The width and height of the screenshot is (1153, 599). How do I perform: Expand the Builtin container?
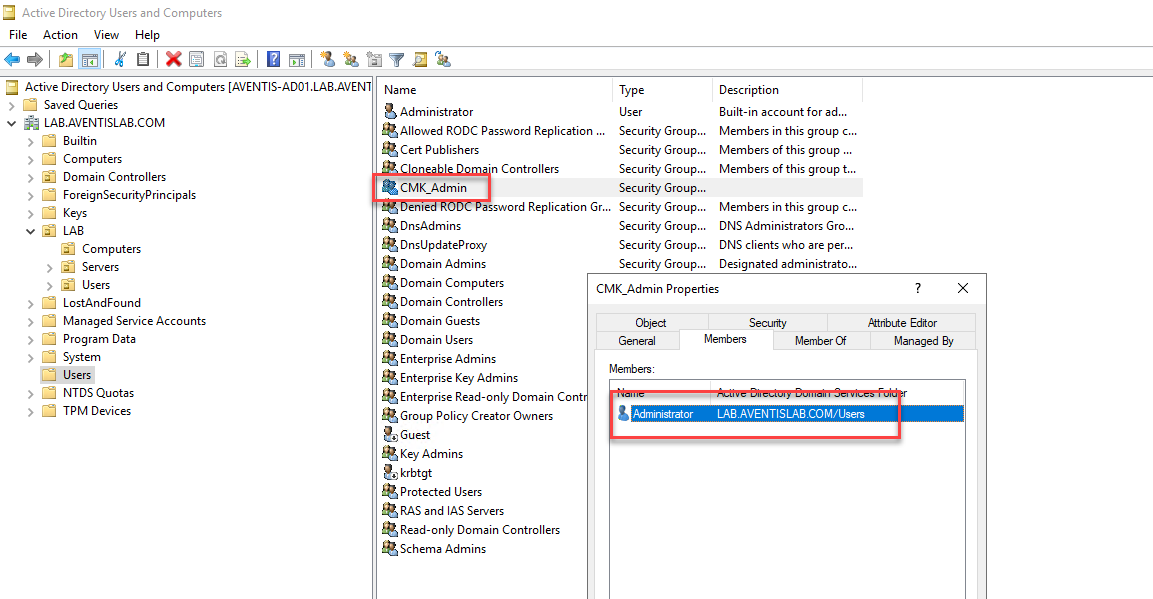30,140
